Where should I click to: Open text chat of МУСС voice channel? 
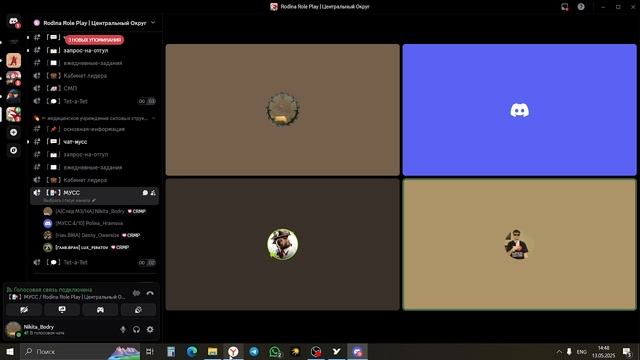pos(145,193)
